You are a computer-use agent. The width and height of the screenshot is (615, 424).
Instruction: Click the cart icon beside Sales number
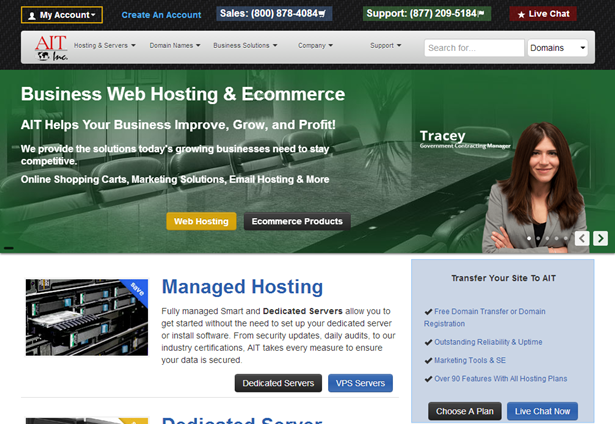[x=322, y=14]
